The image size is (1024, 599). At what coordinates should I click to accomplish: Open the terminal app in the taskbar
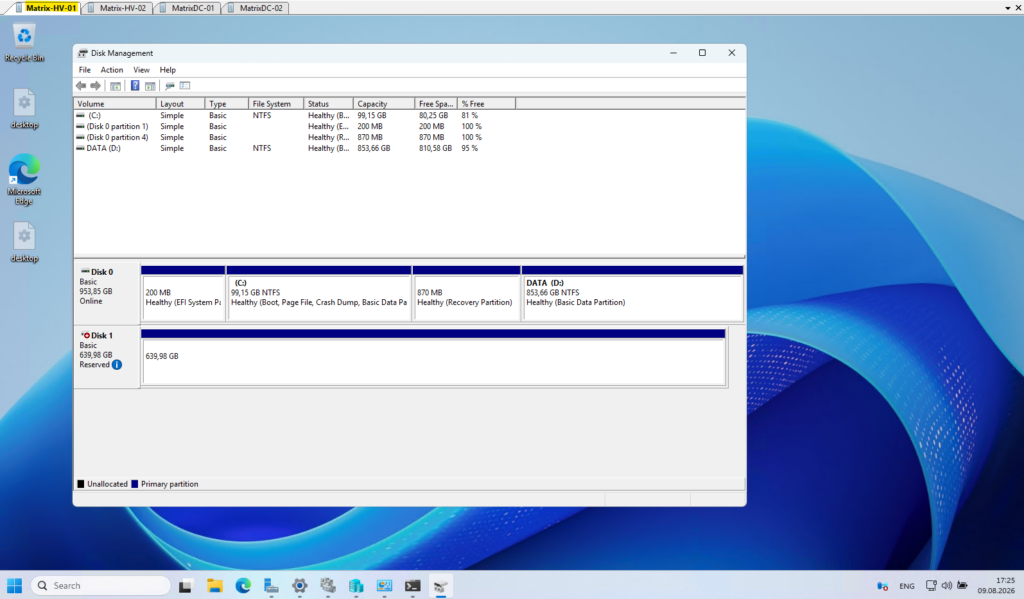coord(413,586)
